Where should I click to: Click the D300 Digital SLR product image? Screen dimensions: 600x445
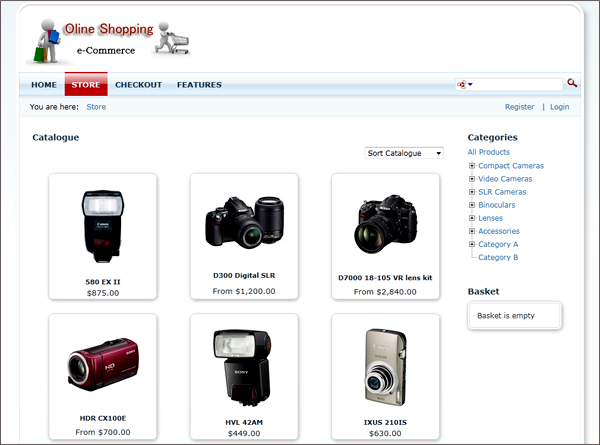click(245, 222)
